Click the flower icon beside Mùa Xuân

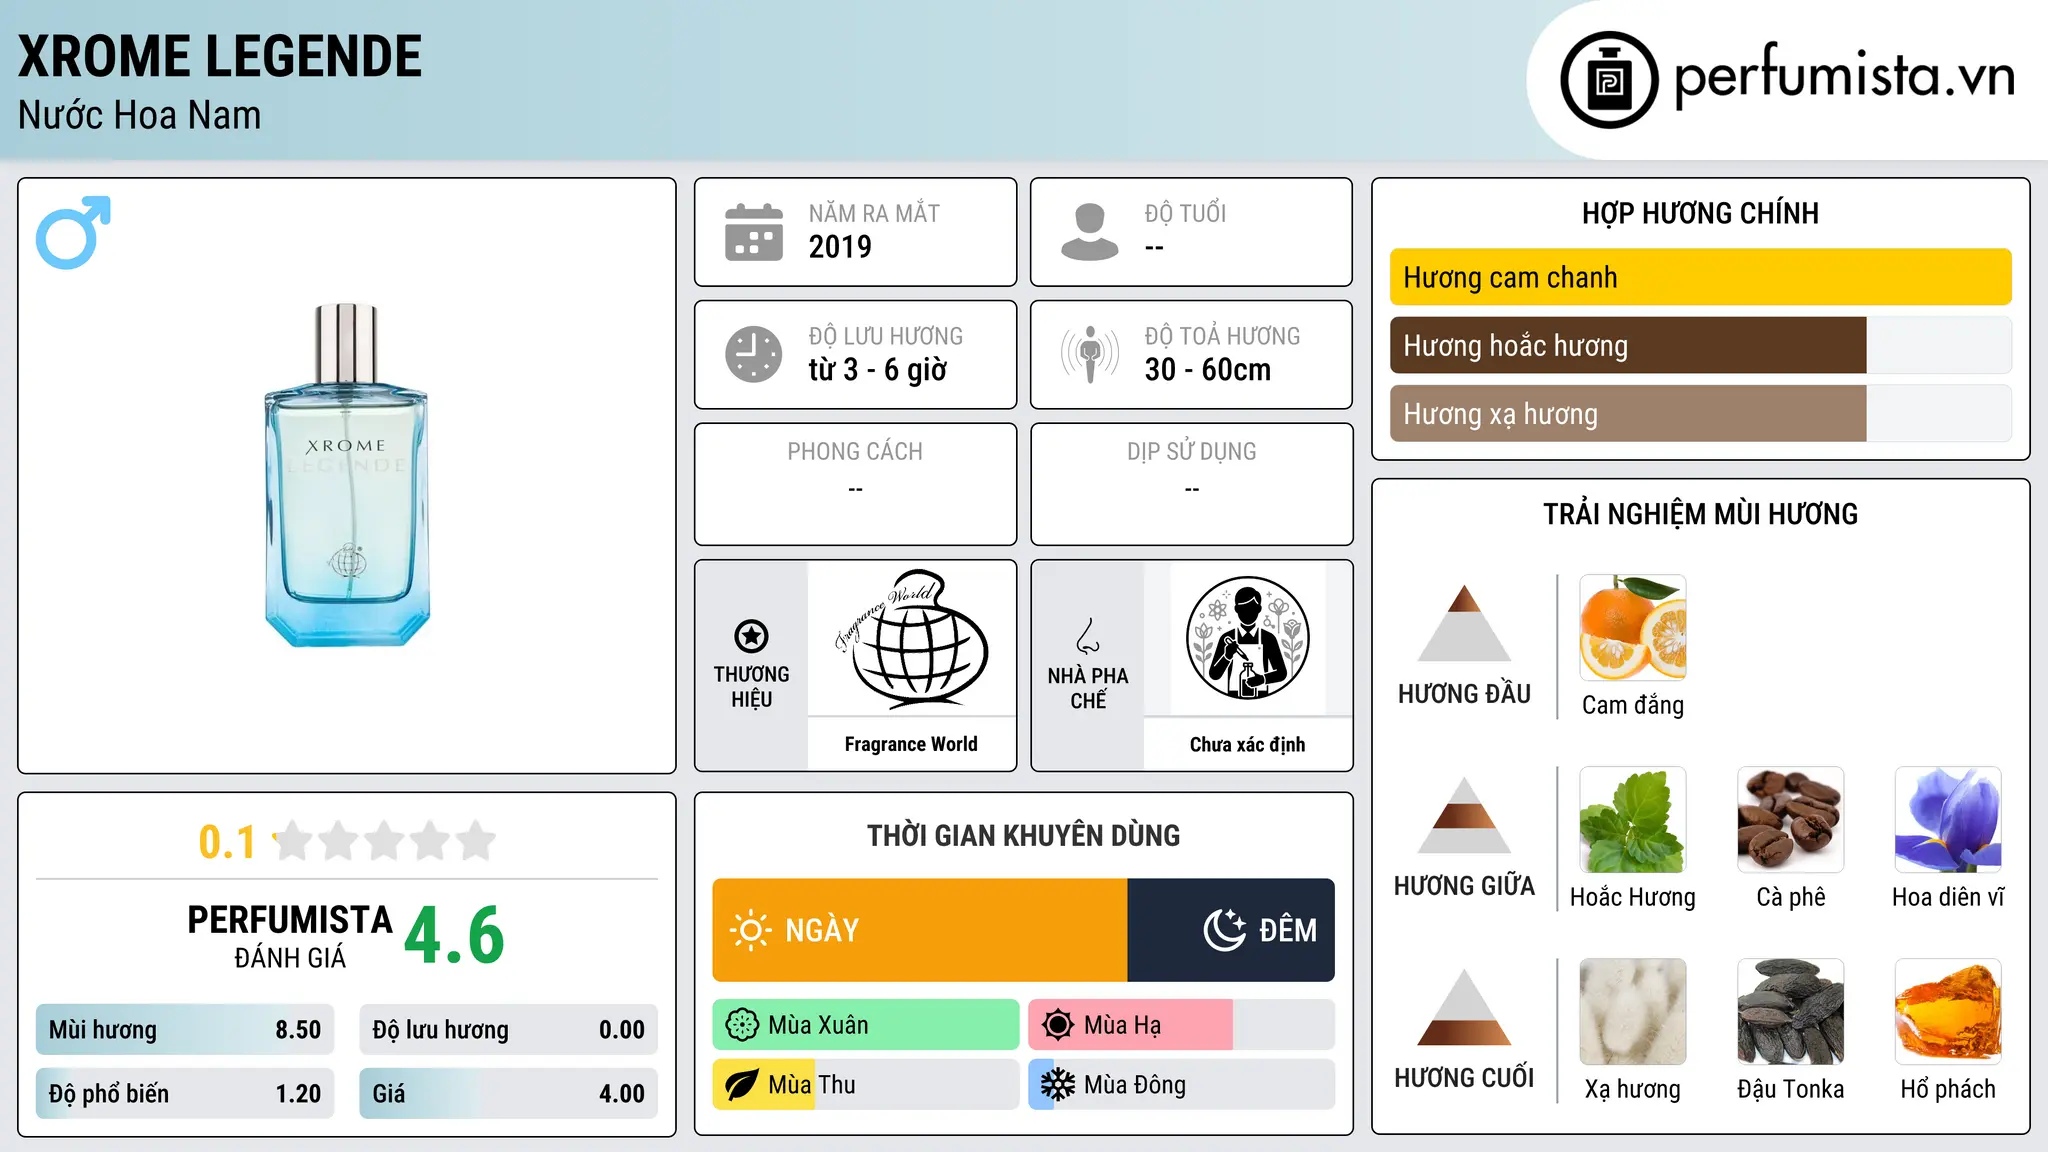coord(742,1025)
